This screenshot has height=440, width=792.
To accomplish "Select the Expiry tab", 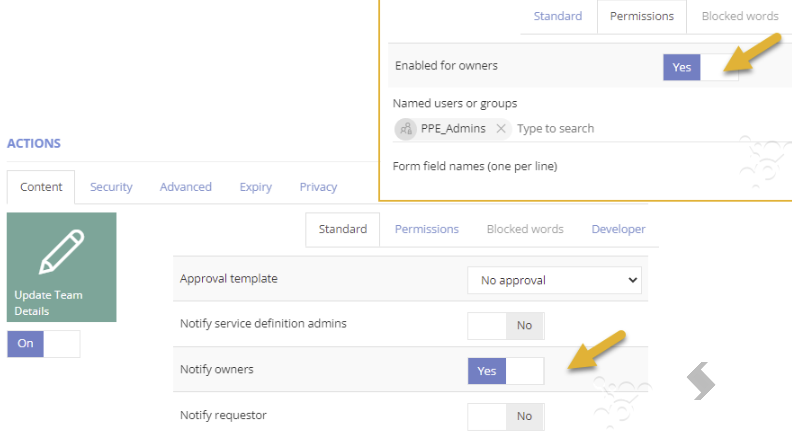I will pyautogui.click(x=256, y=187).
